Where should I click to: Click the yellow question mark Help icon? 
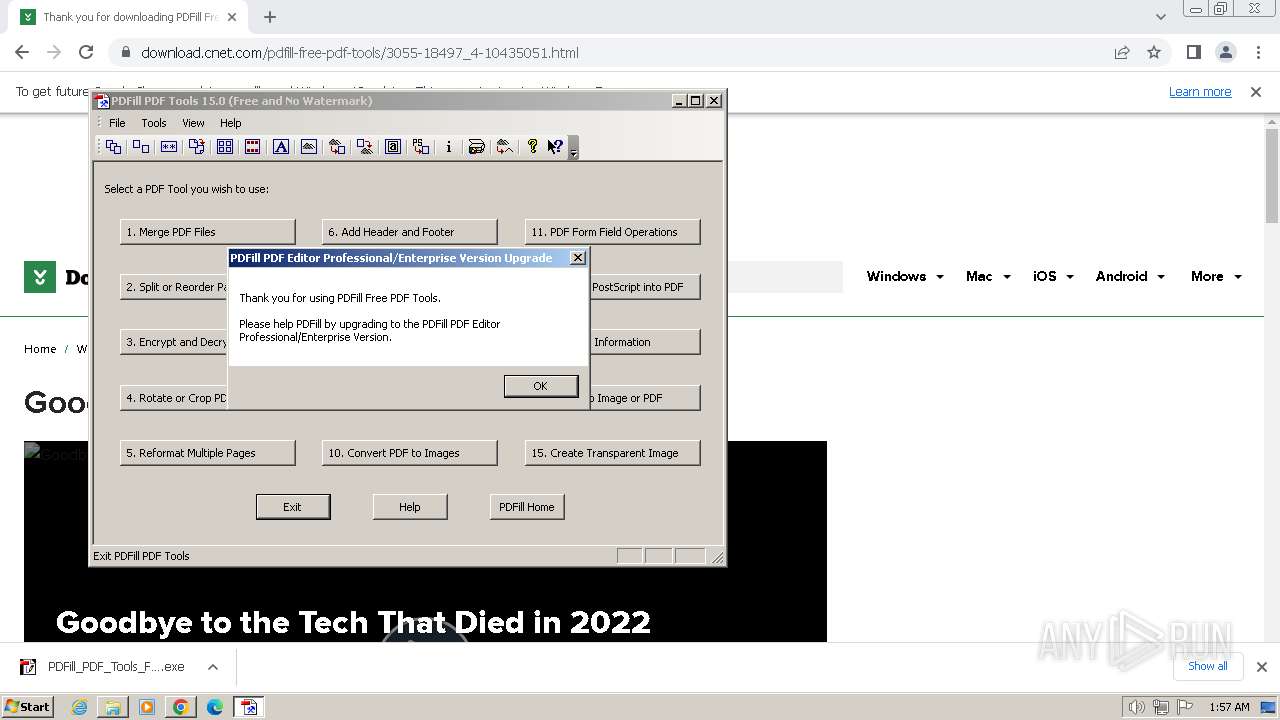pos(532,147)
